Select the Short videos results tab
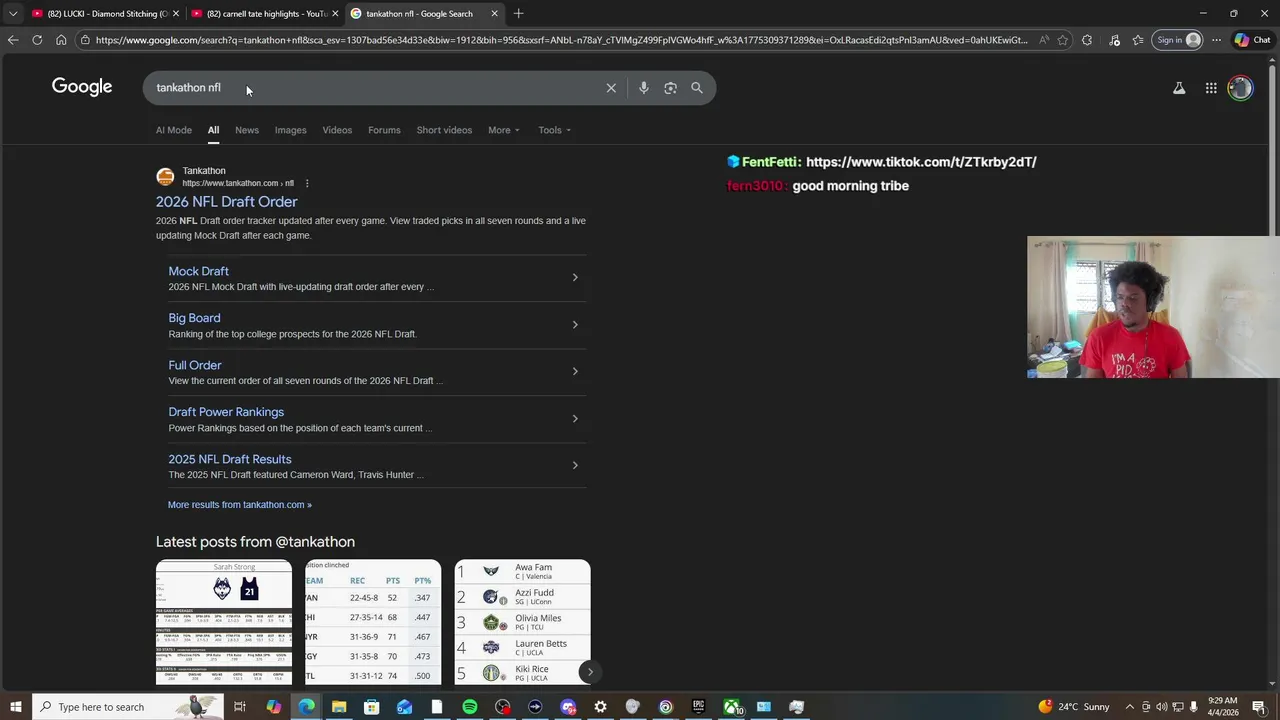The height and width of the screenshot is (720, 1280). 444,130
